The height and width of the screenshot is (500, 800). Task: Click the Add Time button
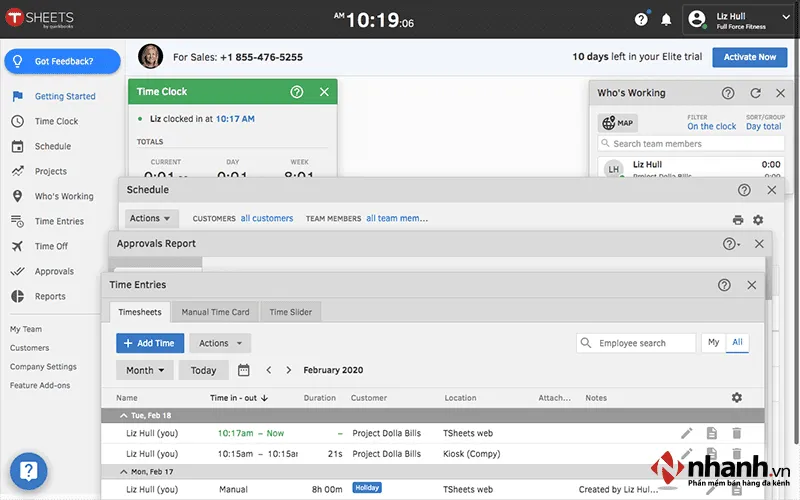pos(149,343)
